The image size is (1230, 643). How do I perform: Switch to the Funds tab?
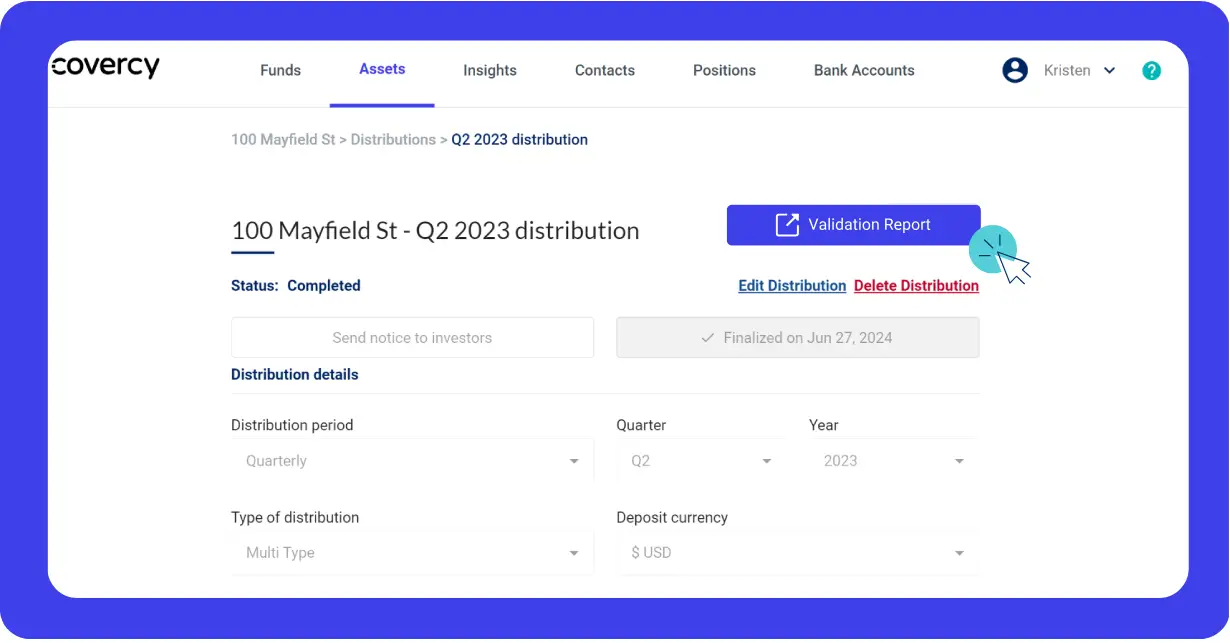click(280, 70)
